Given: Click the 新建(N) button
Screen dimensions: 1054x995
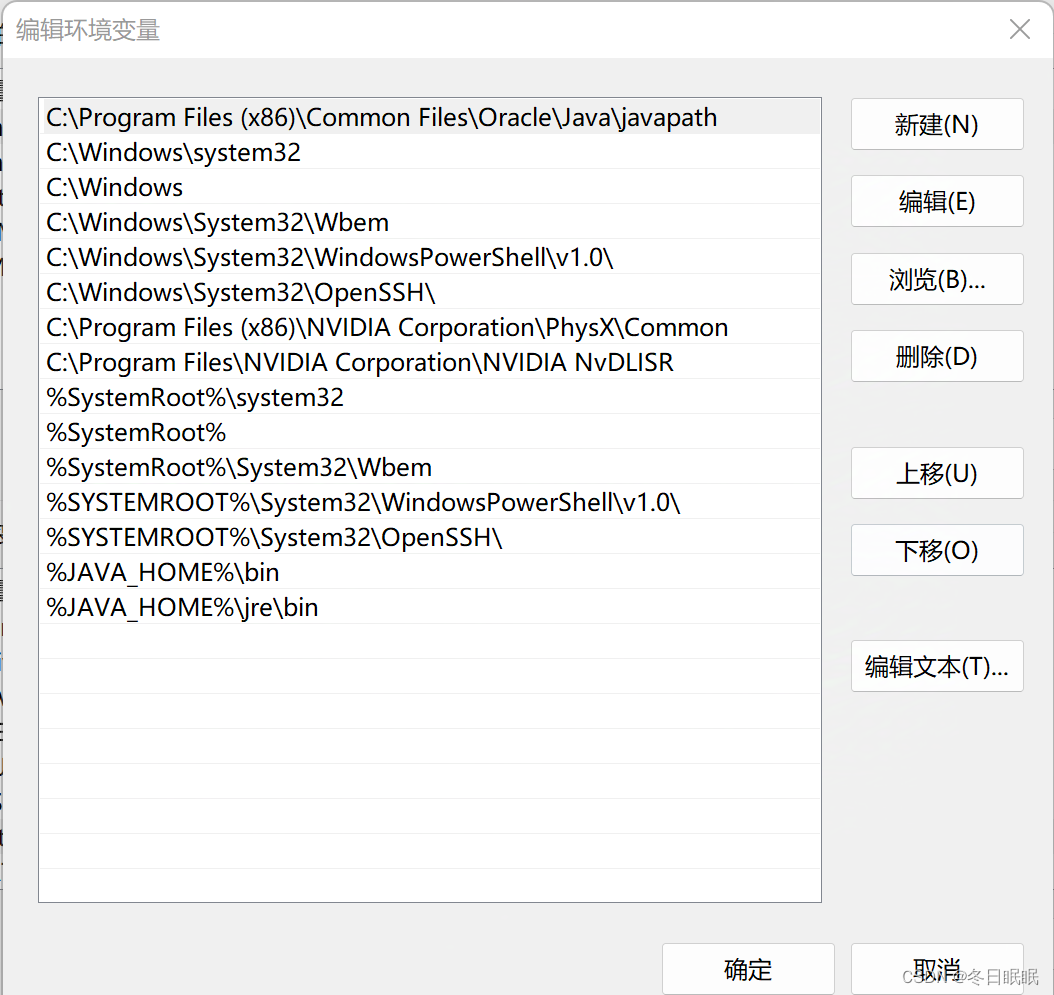Looking at the screenshot, I should pos(936,124).
